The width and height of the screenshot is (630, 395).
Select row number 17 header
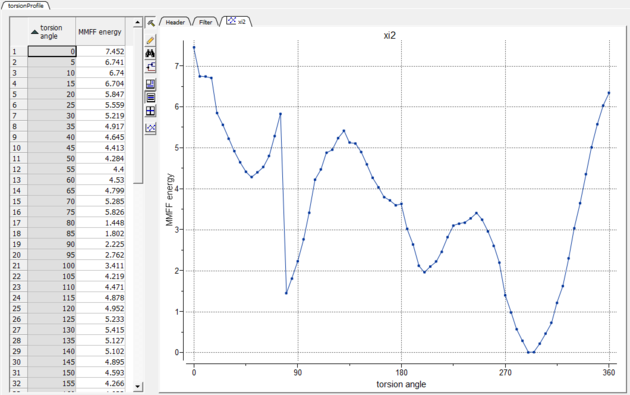18,223
